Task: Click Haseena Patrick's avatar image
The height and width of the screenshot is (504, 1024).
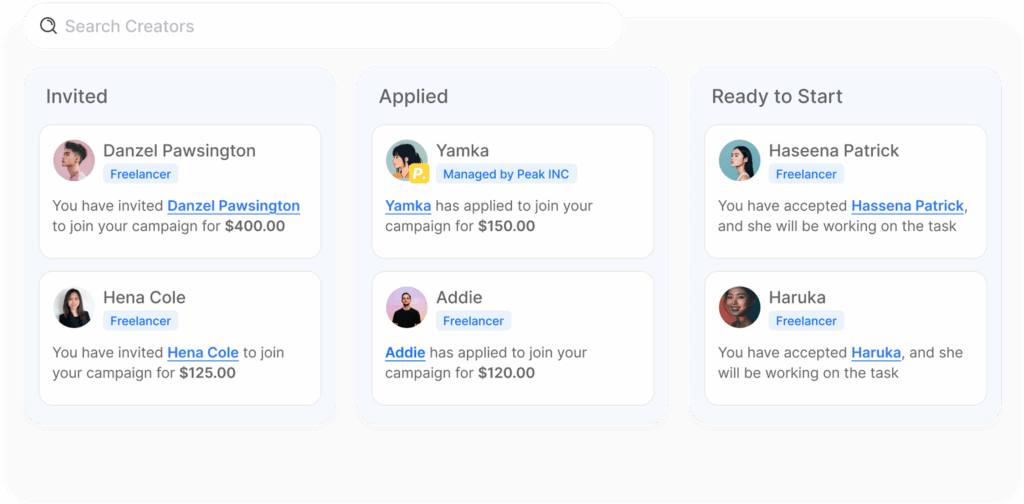Action: pos(739,160)
